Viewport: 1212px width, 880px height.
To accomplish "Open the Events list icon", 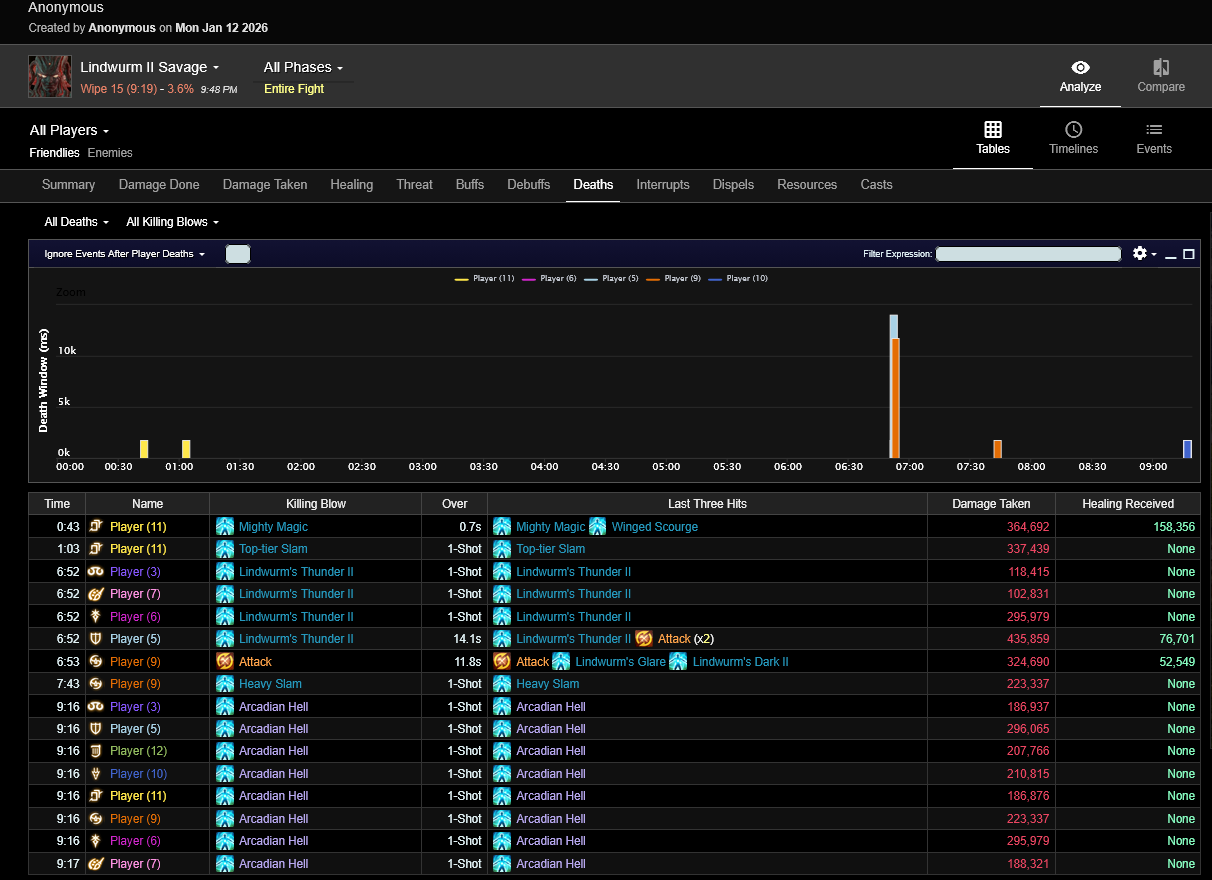I will 1153,130.
